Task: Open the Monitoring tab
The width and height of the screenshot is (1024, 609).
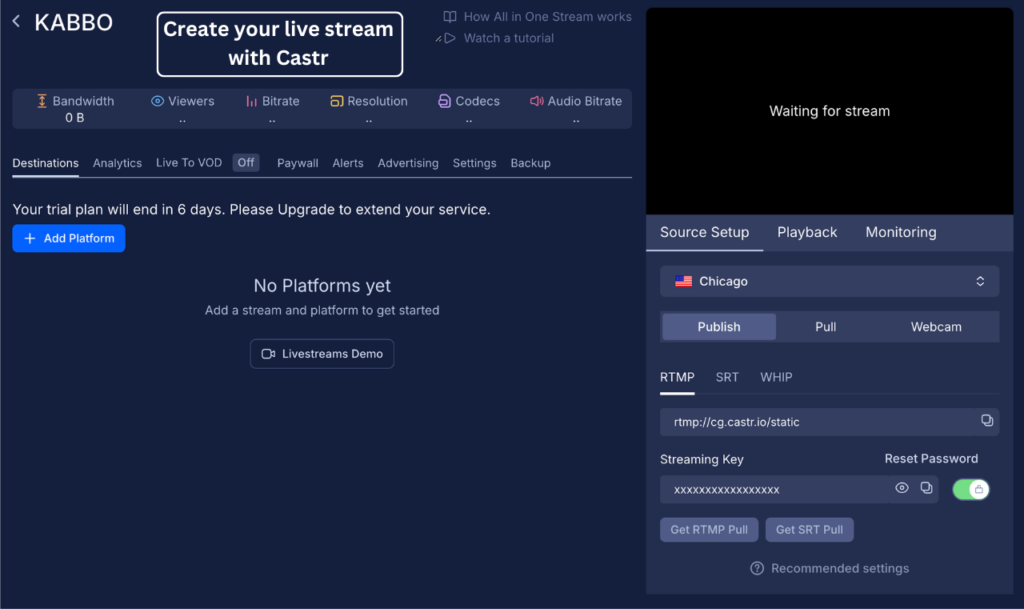Action: [x=901, y=232]
